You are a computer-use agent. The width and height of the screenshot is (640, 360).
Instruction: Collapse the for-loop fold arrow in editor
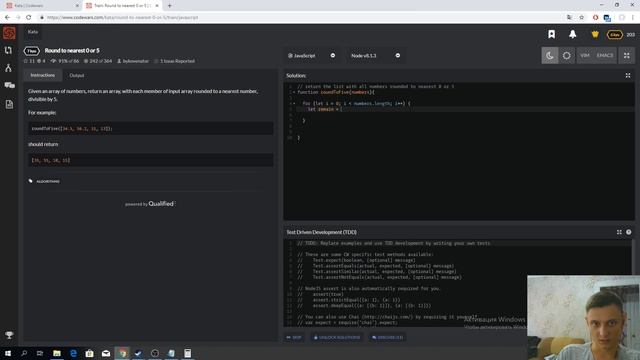pyautogui.click(x=294, y=104)
